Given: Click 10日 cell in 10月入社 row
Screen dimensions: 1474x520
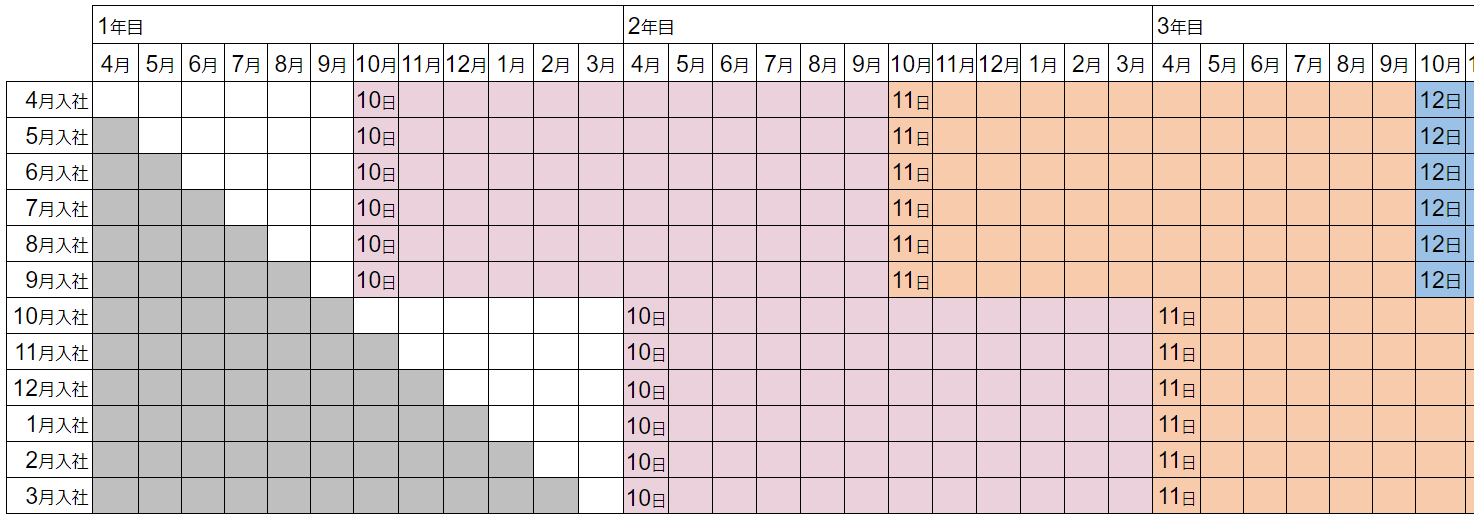Looking at the screenshot, I should pos(645,317).
